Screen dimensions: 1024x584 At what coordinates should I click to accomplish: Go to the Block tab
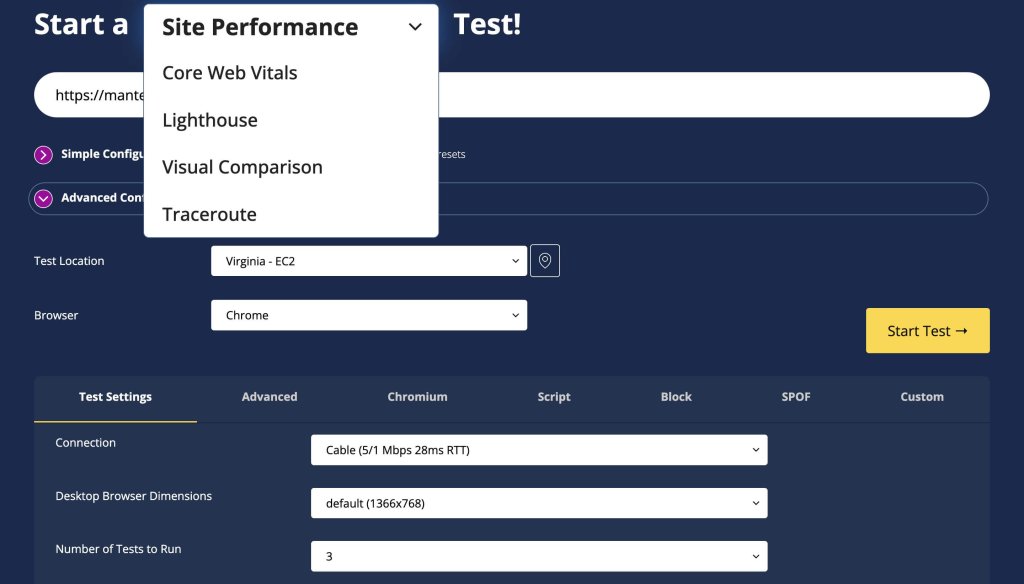pos(676,397)
